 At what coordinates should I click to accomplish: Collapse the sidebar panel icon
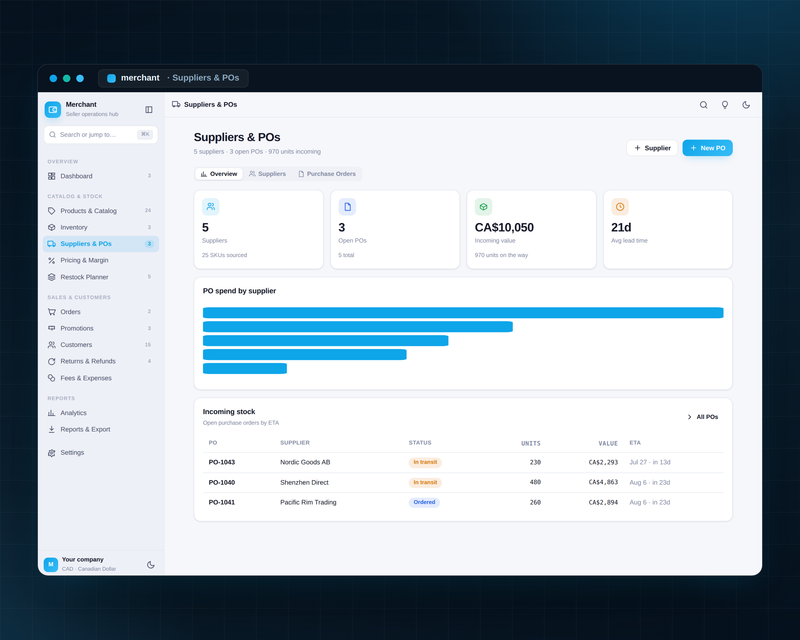(149, 109)
